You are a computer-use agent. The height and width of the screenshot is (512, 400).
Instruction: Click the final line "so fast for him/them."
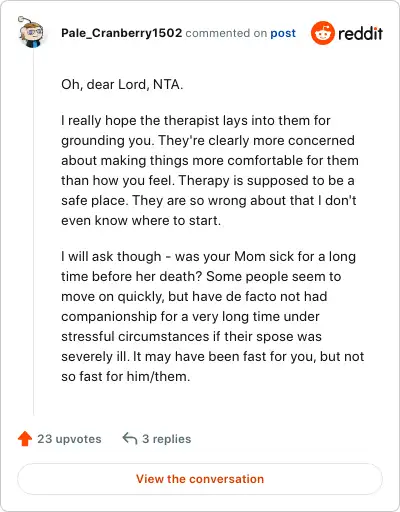(x=126, y=376)
